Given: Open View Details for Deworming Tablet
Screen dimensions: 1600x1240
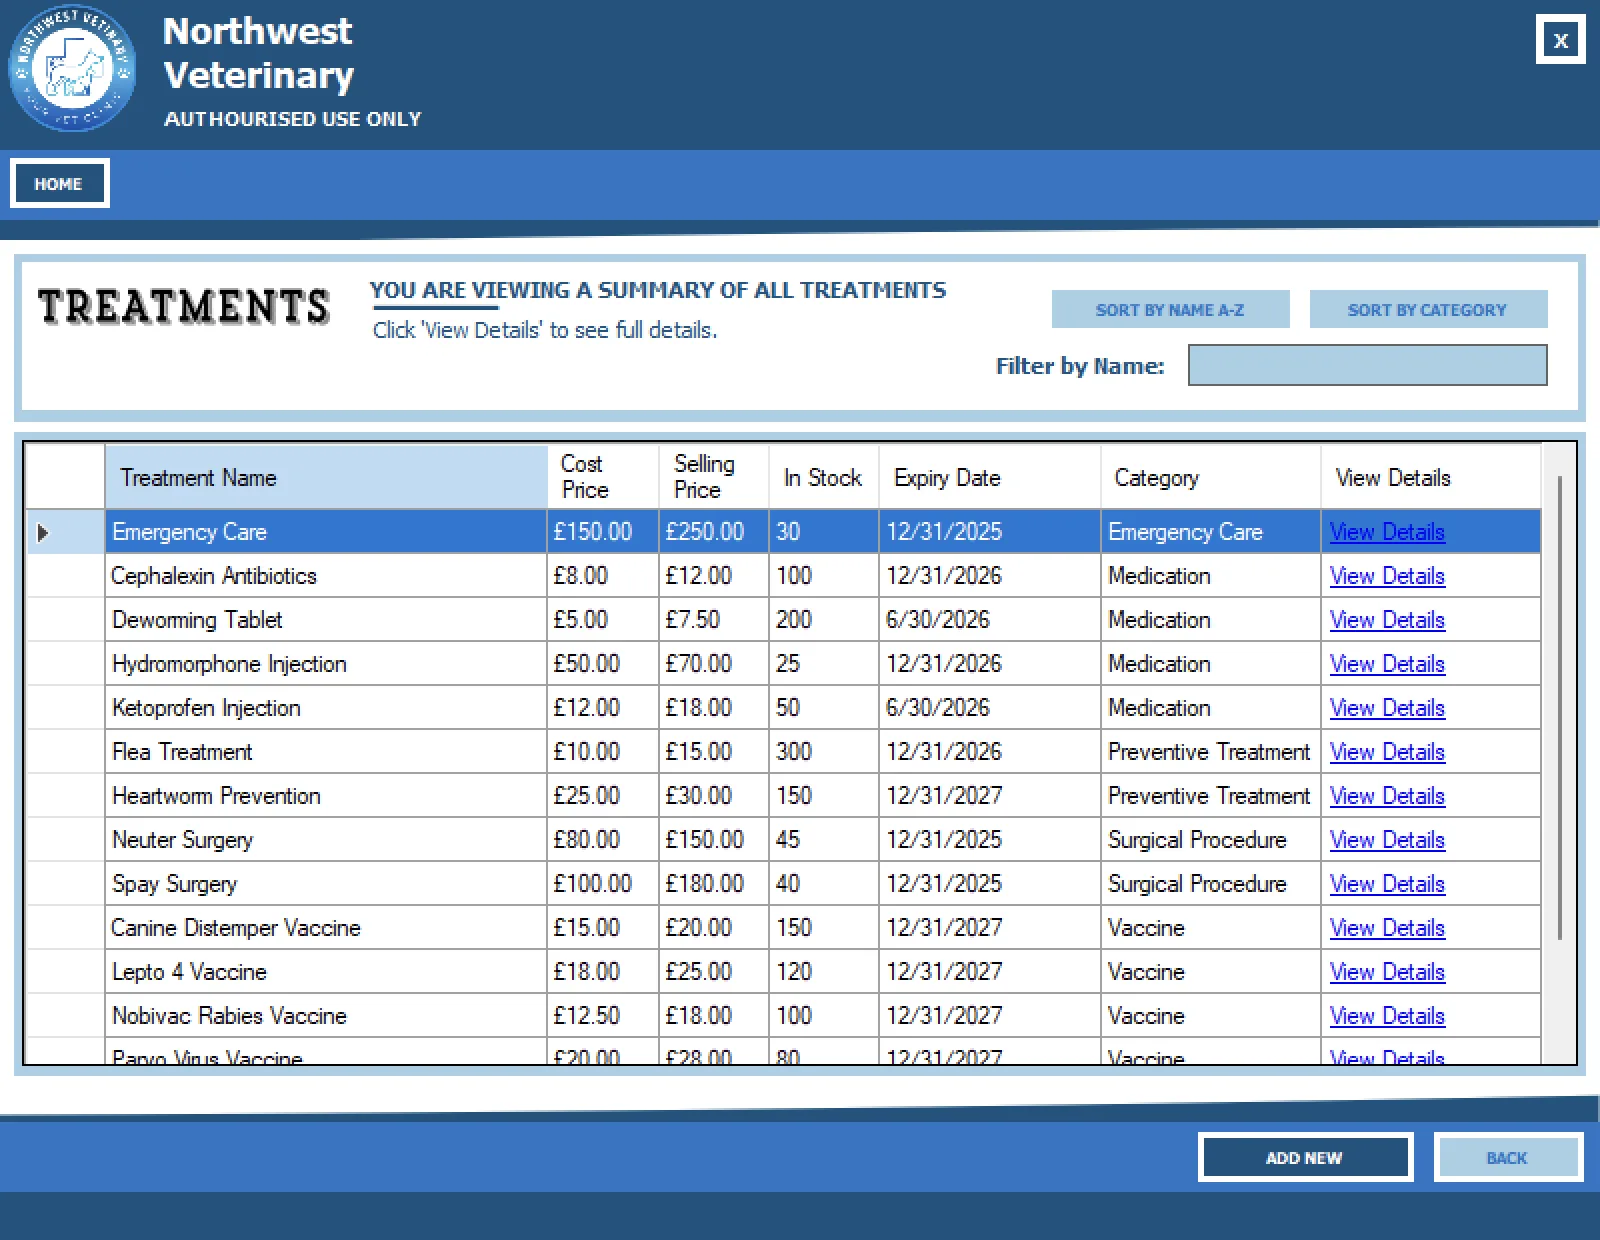Looking at the screenshot, I should click(x=1387, y=620).
